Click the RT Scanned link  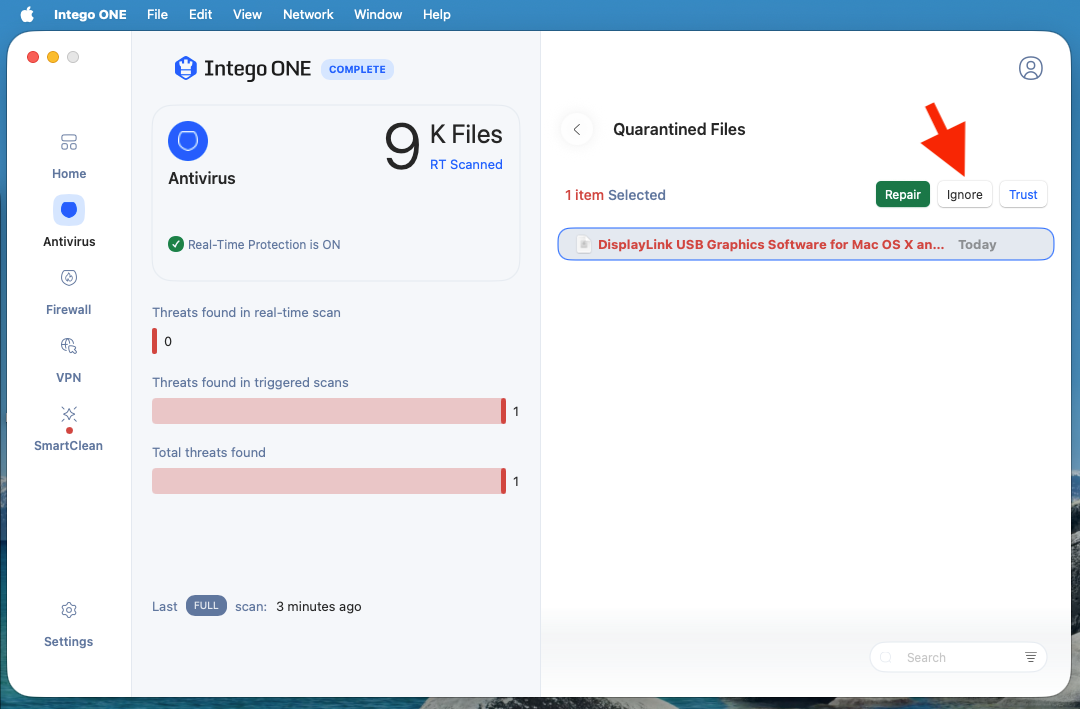[466, 165]
